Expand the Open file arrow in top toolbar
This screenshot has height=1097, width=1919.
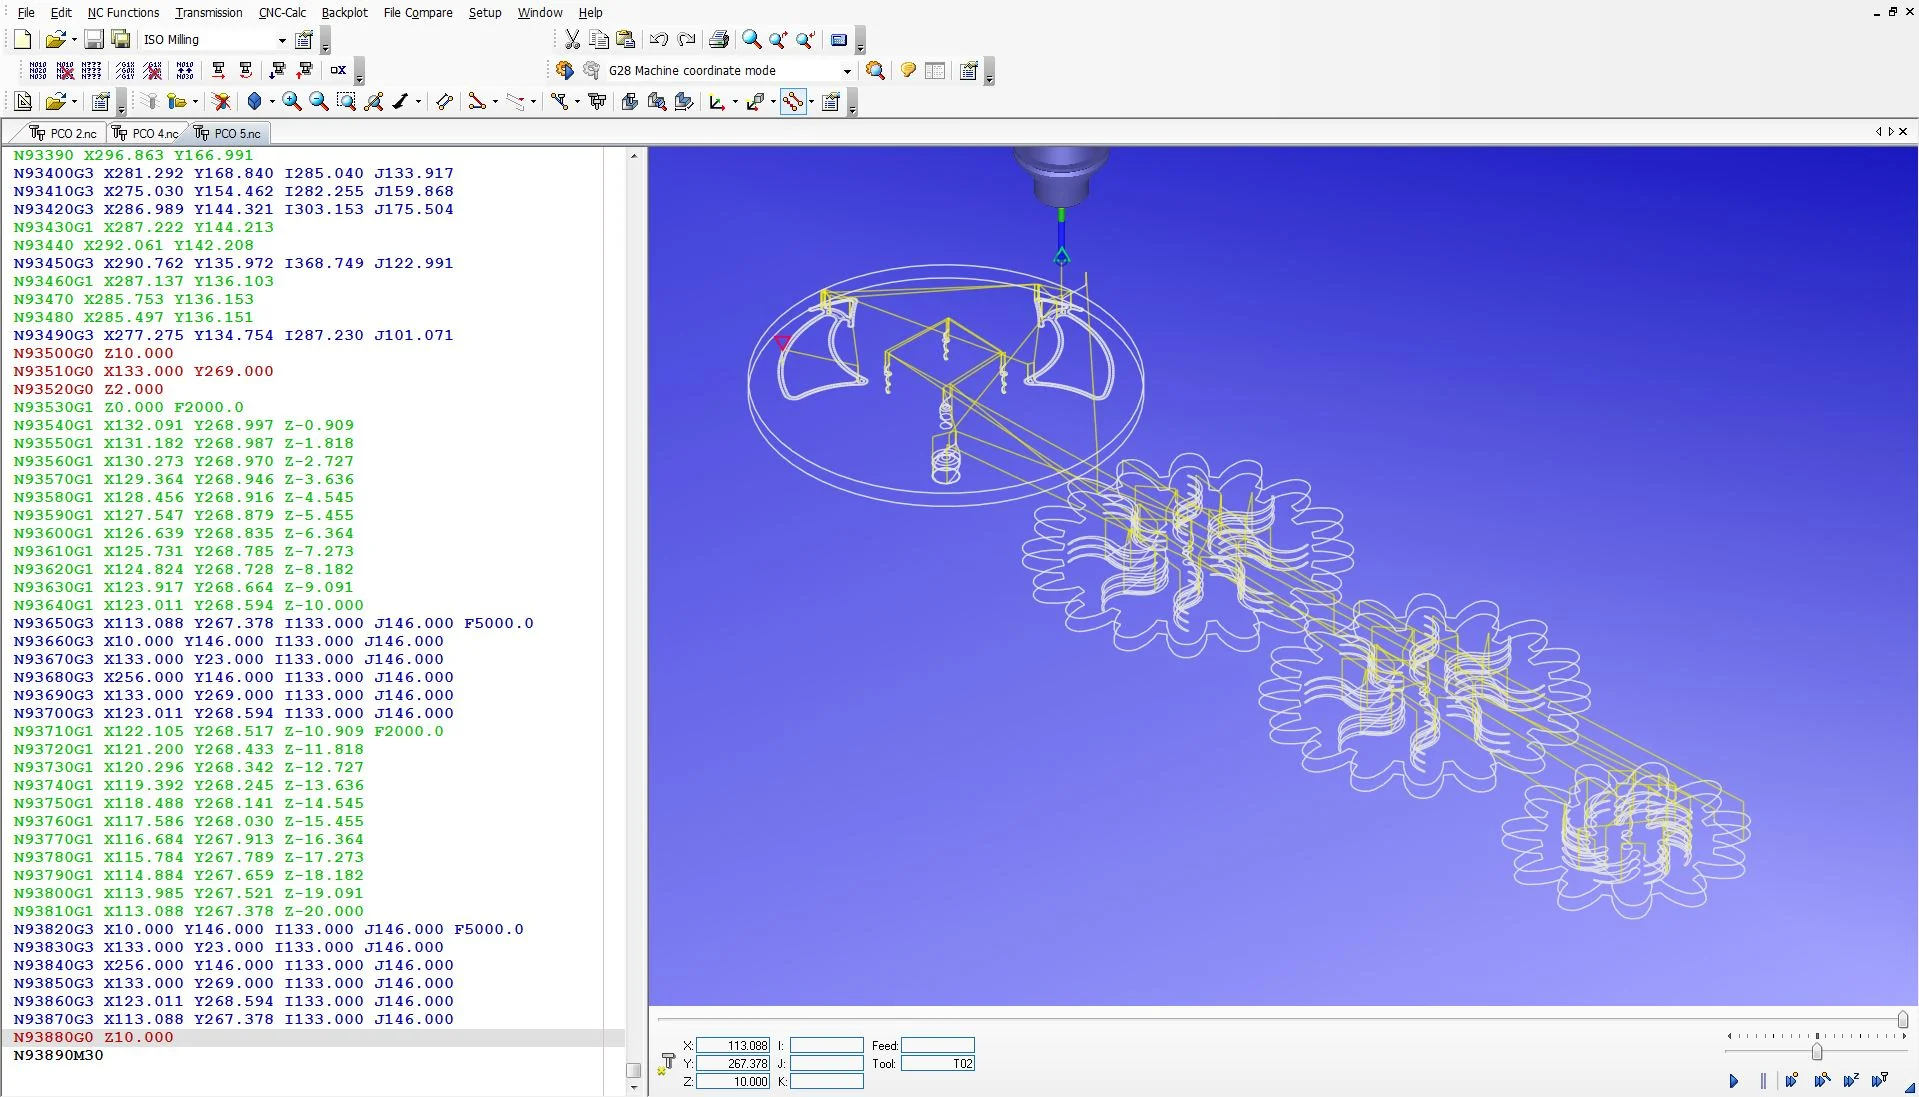[x=74, y=40]
